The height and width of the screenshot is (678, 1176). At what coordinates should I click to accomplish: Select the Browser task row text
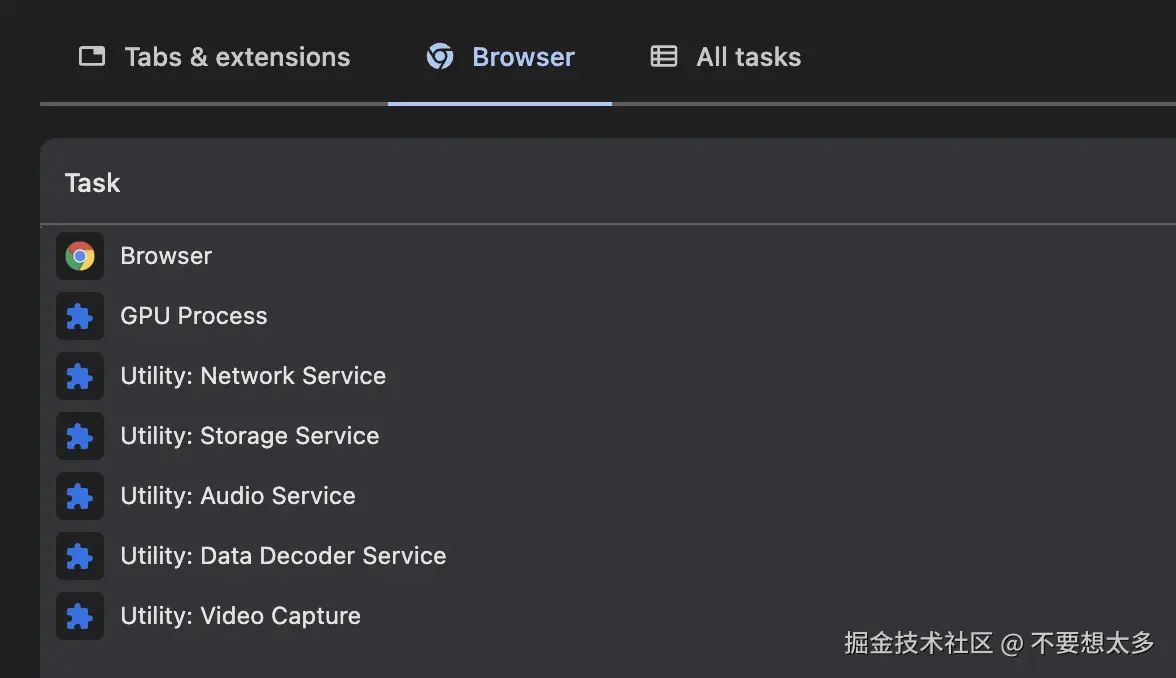(x=166, y=256)
